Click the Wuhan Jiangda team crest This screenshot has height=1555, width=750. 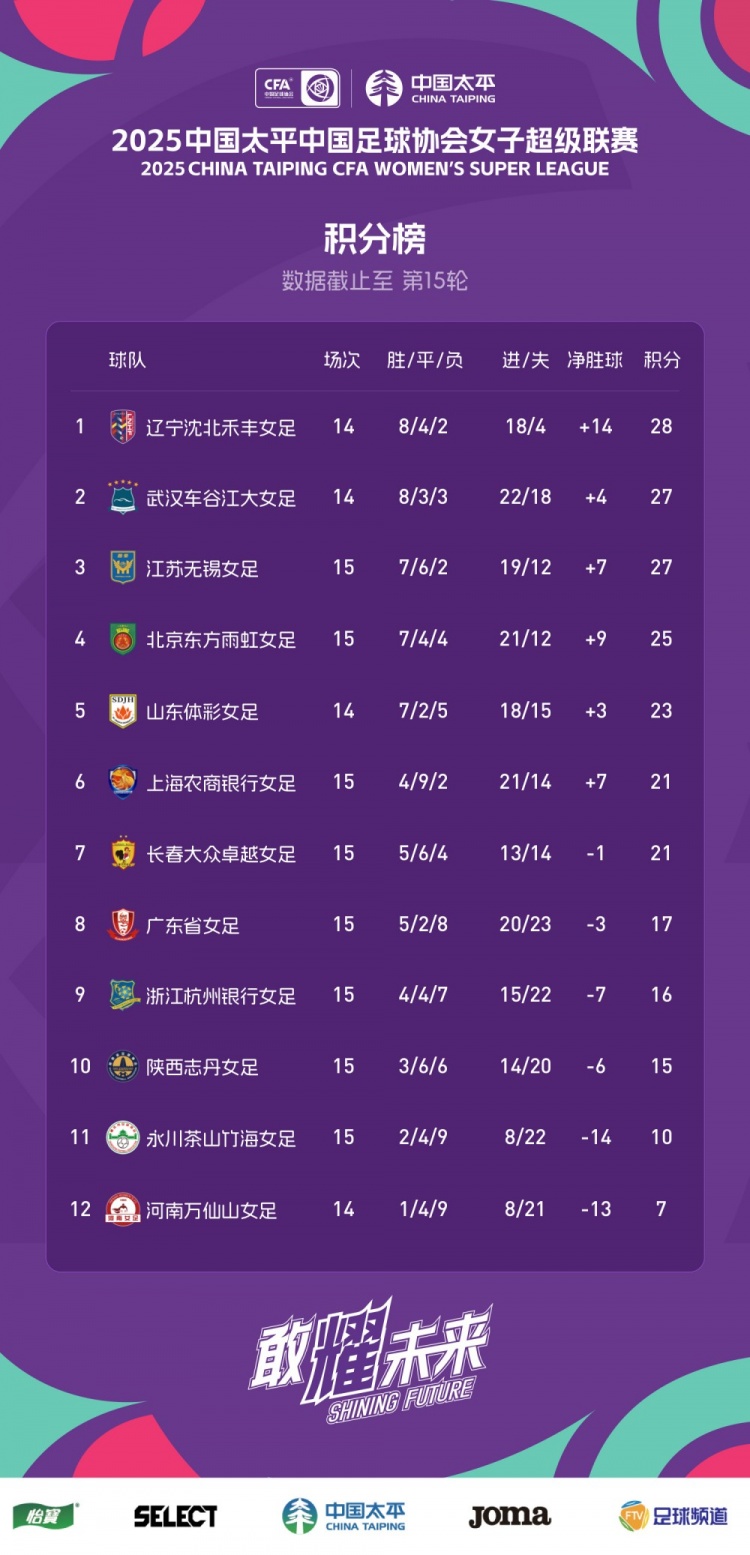tap(122, 498)
